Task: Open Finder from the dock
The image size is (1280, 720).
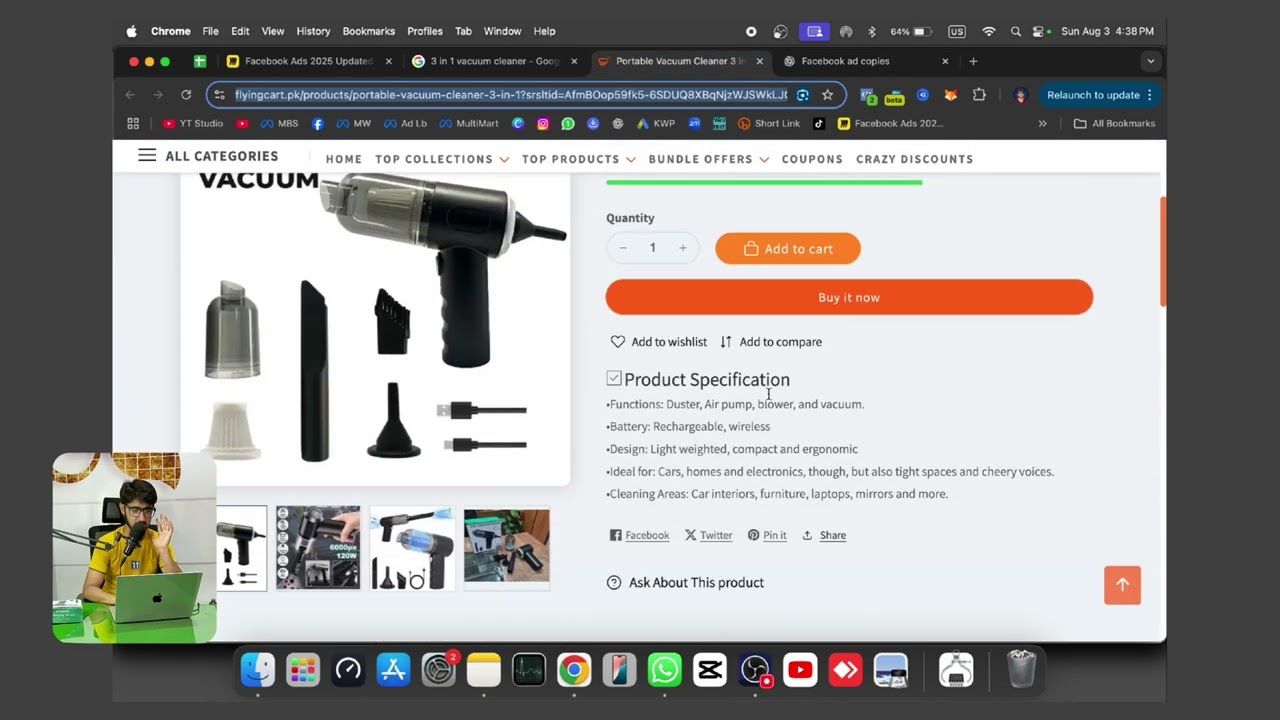Action: tap(258, 670)
